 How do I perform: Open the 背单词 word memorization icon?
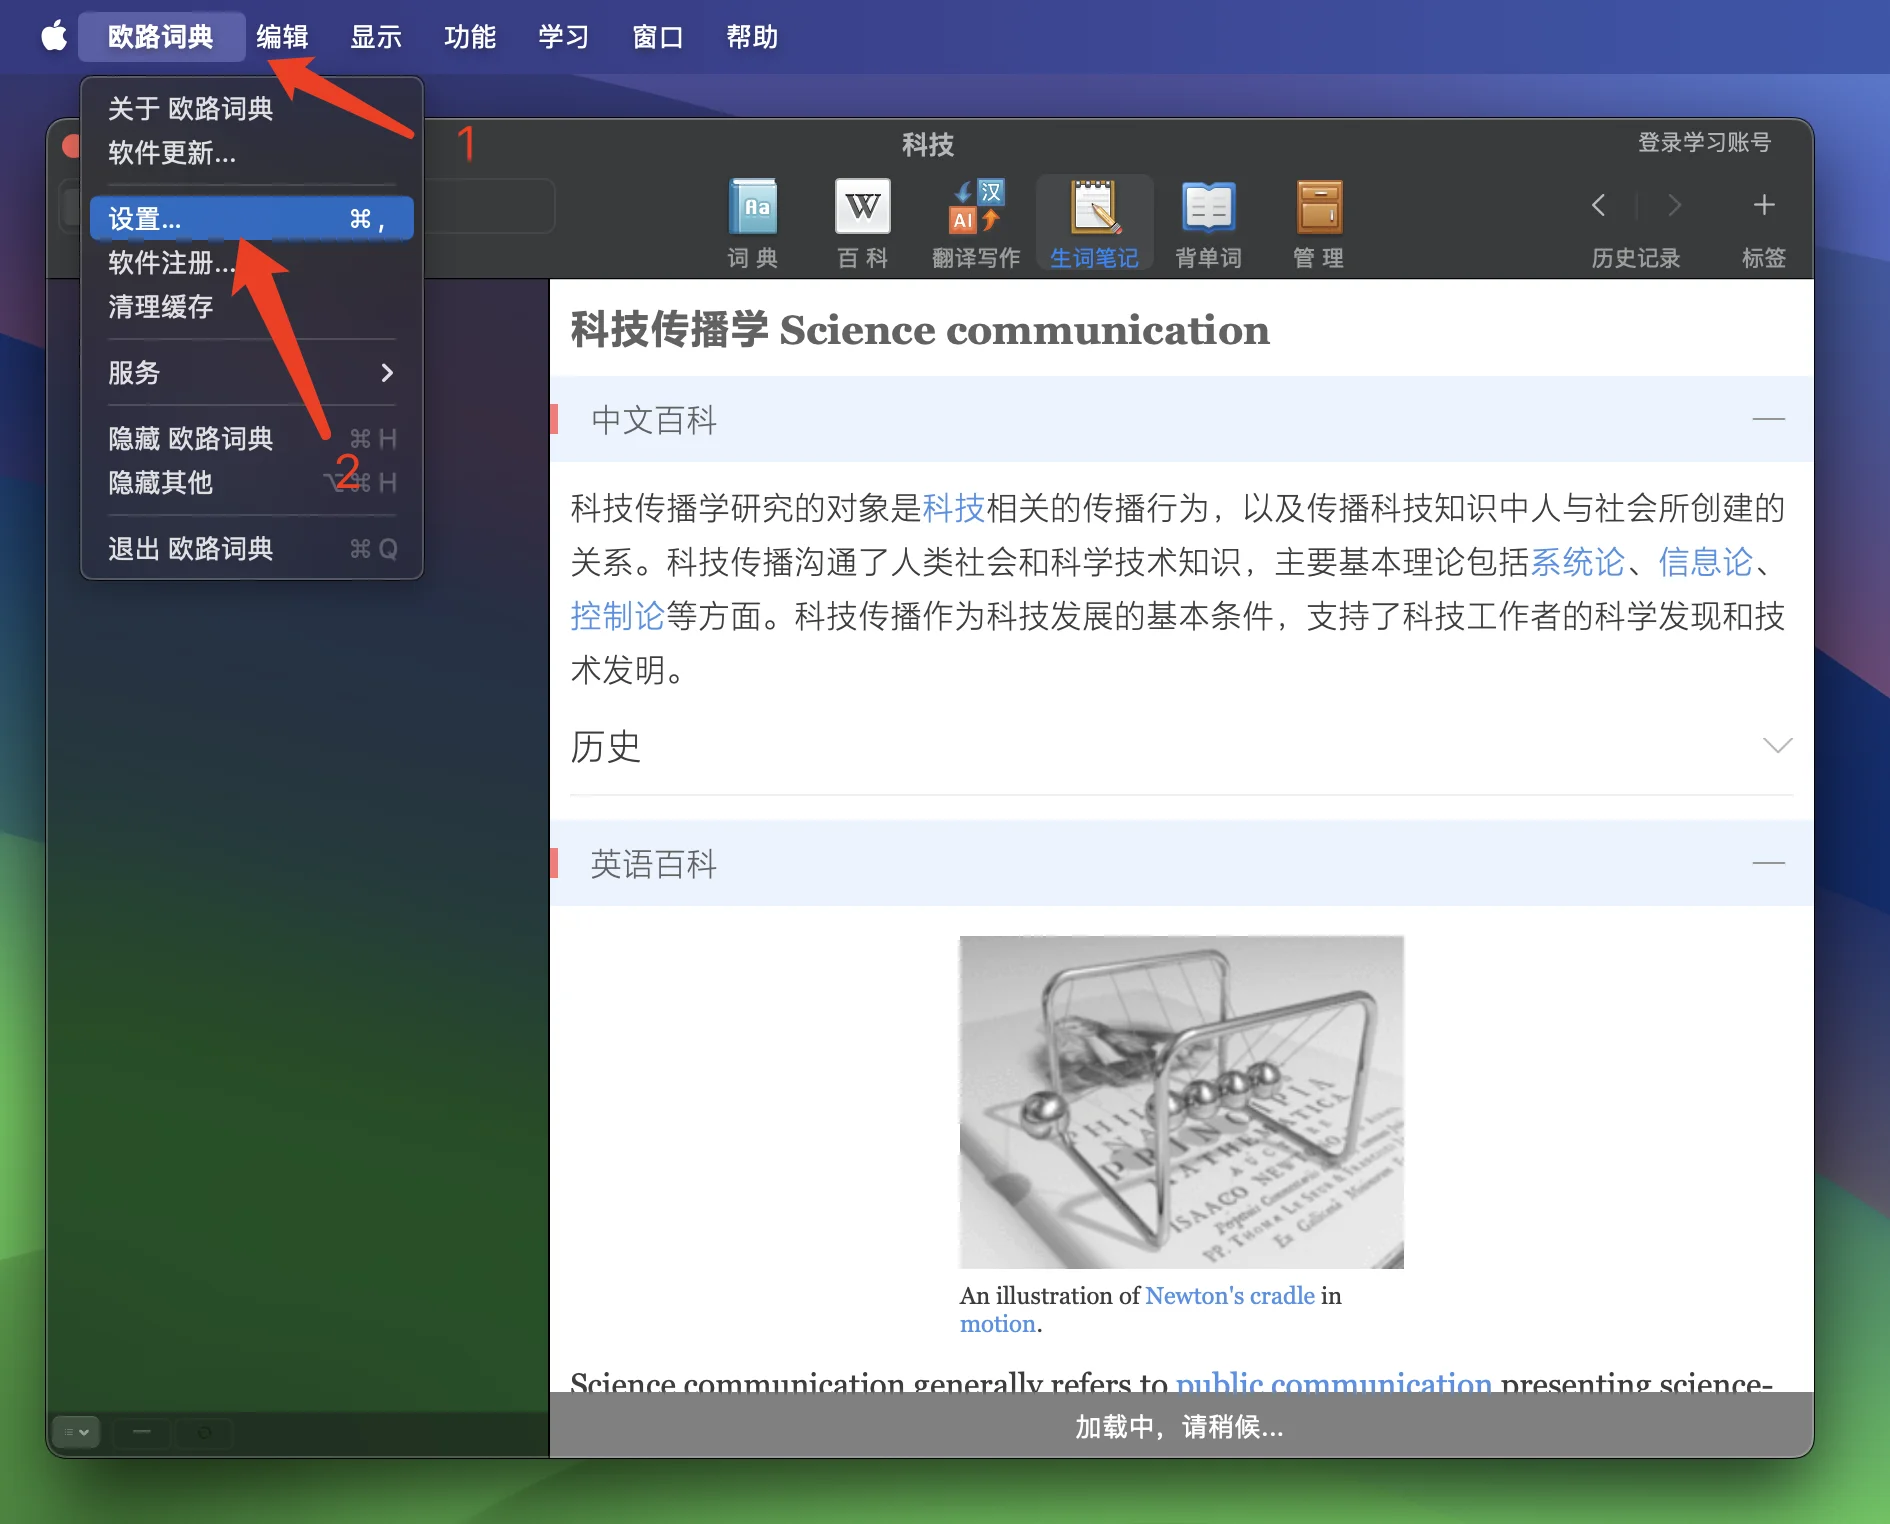[x=1208, y=224]
